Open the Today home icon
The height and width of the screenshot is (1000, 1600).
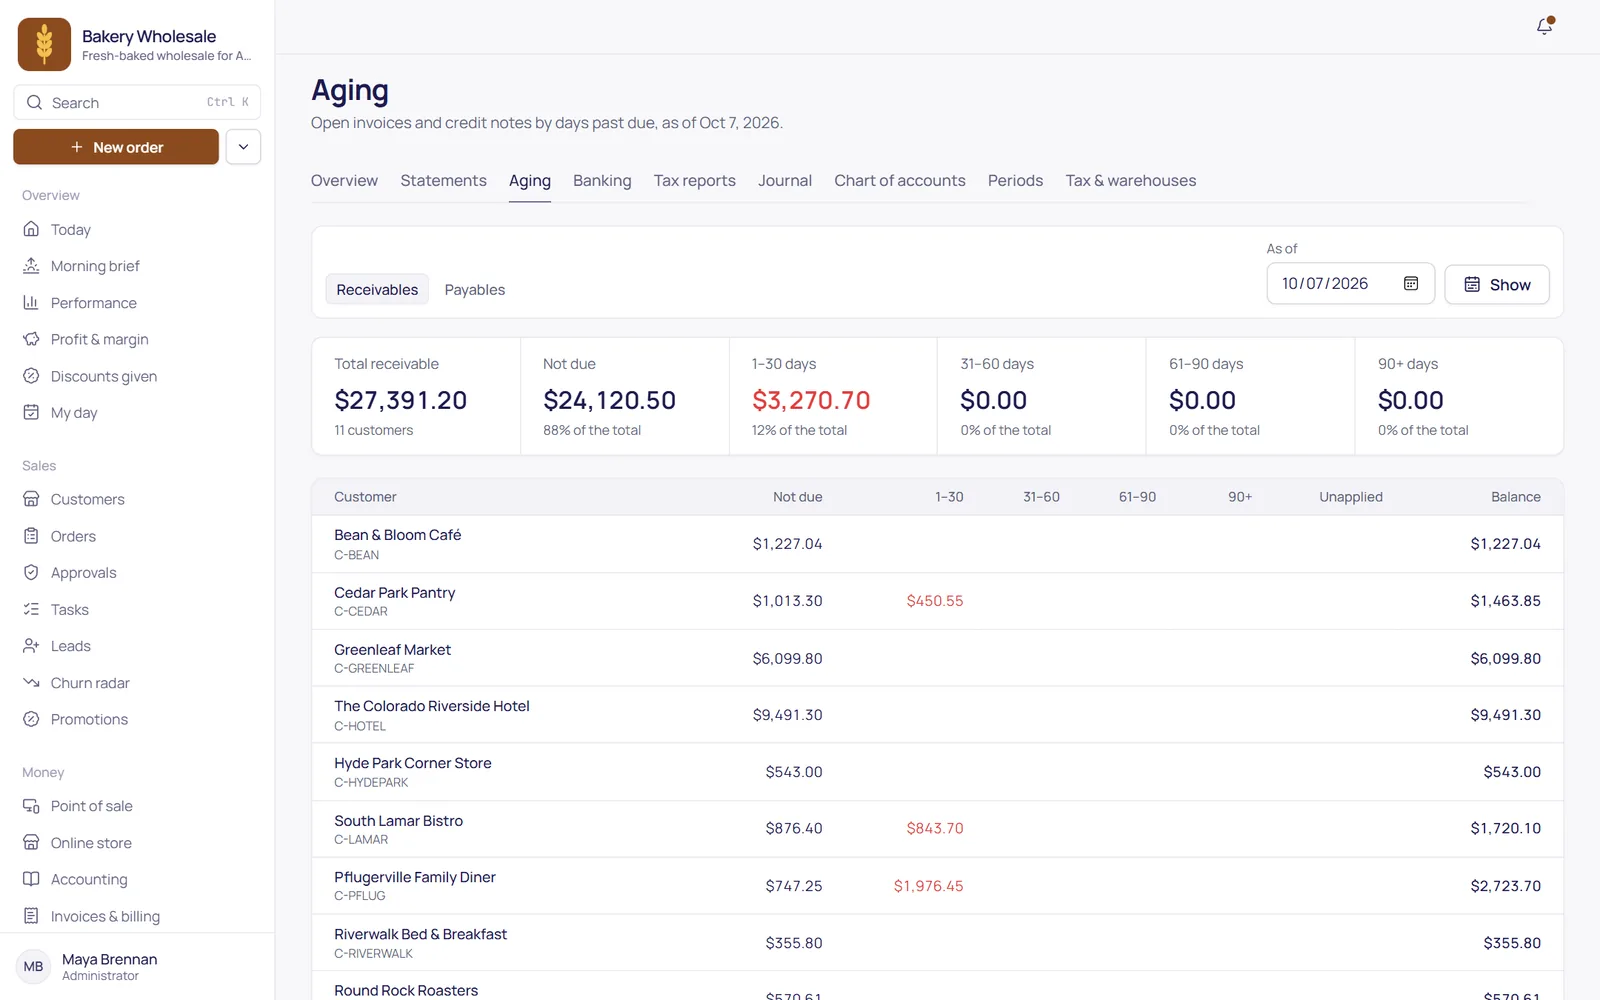pos(31,229)
